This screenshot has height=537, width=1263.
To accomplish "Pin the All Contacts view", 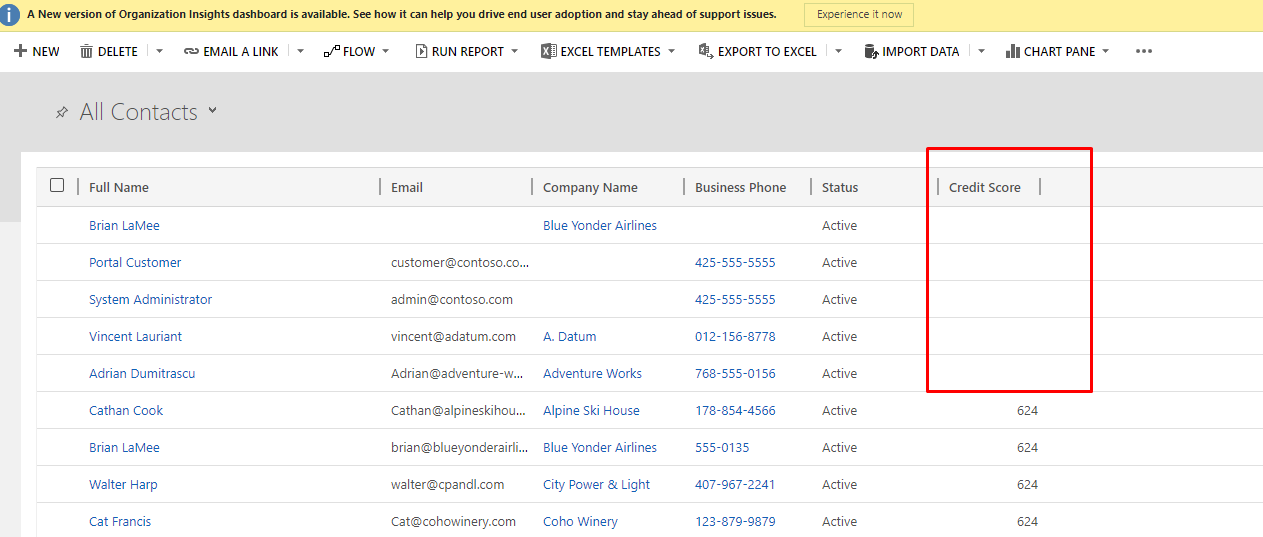I will pos(62,113).
